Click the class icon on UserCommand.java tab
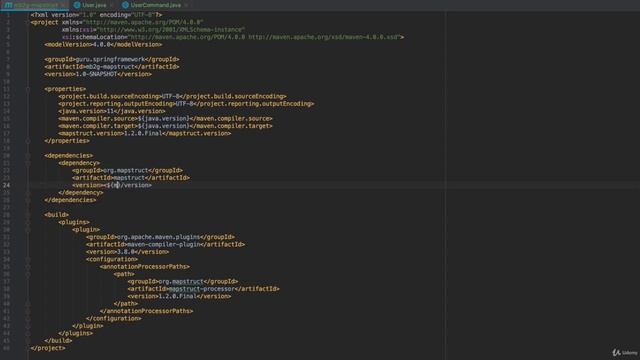Screen dimensions: 640x360 pos(125,5)
